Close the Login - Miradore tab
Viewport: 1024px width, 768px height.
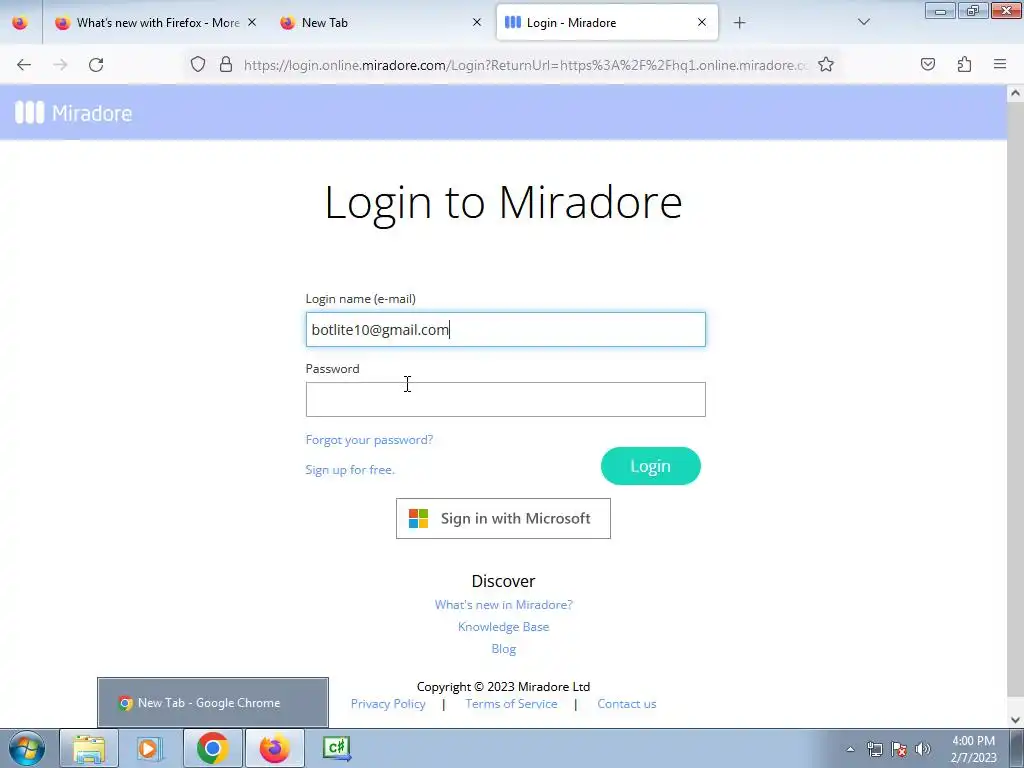tap(702, 22)
